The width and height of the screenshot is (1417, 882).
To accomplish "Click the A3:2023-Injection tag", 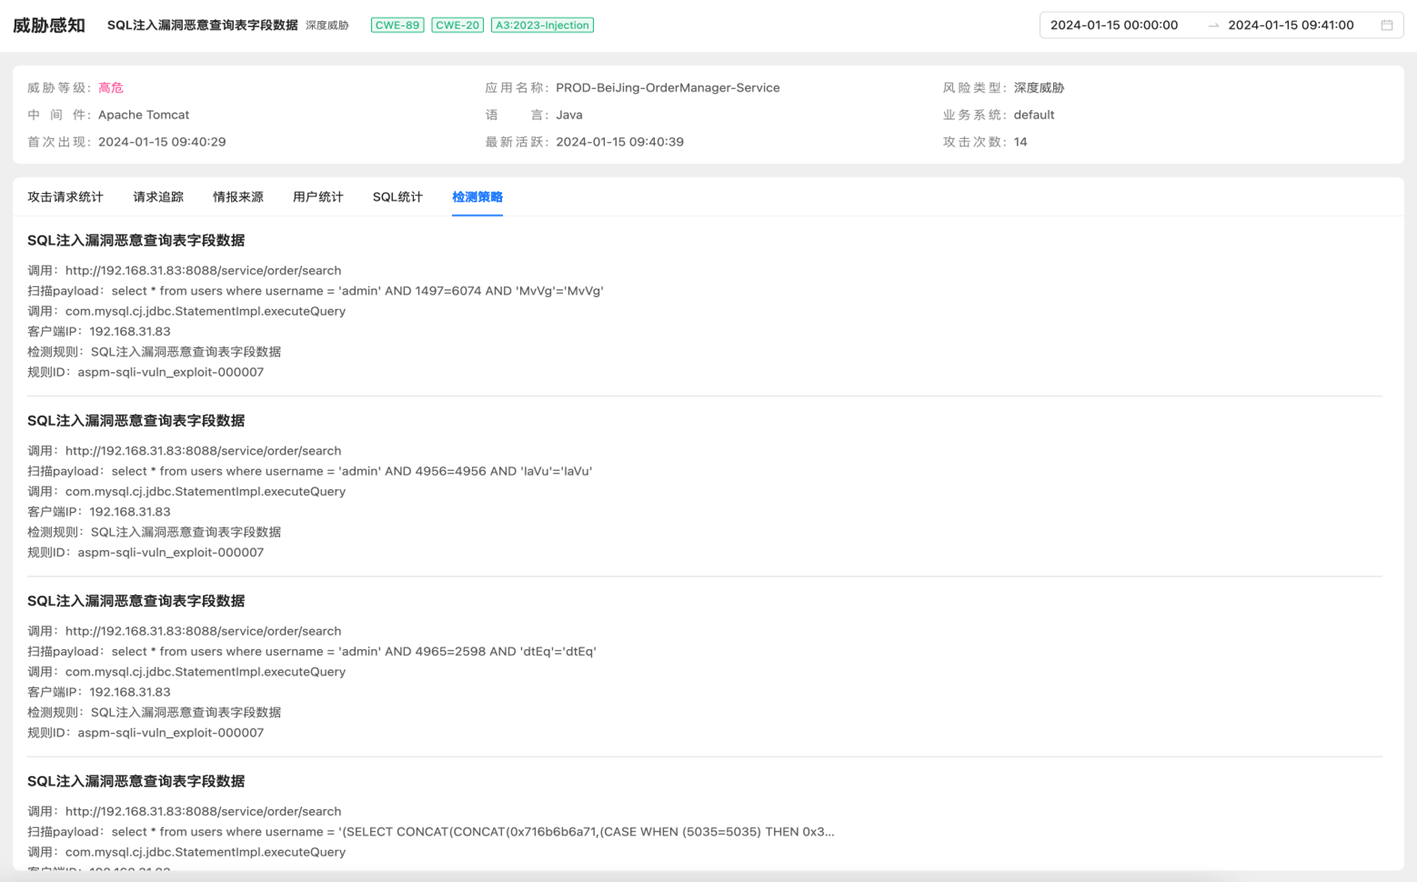I will [x=542, y=25].
